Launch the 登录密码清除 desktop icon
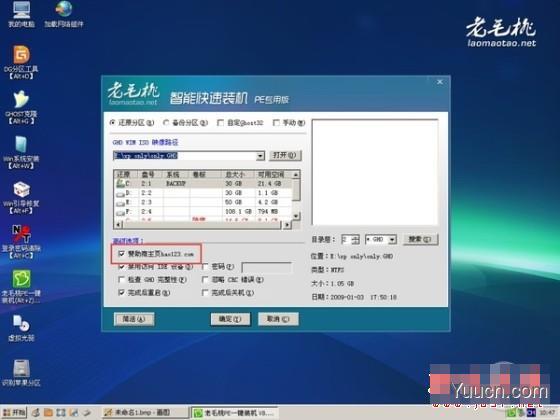This screenshot has width=560, height=420. coord(21,242)
